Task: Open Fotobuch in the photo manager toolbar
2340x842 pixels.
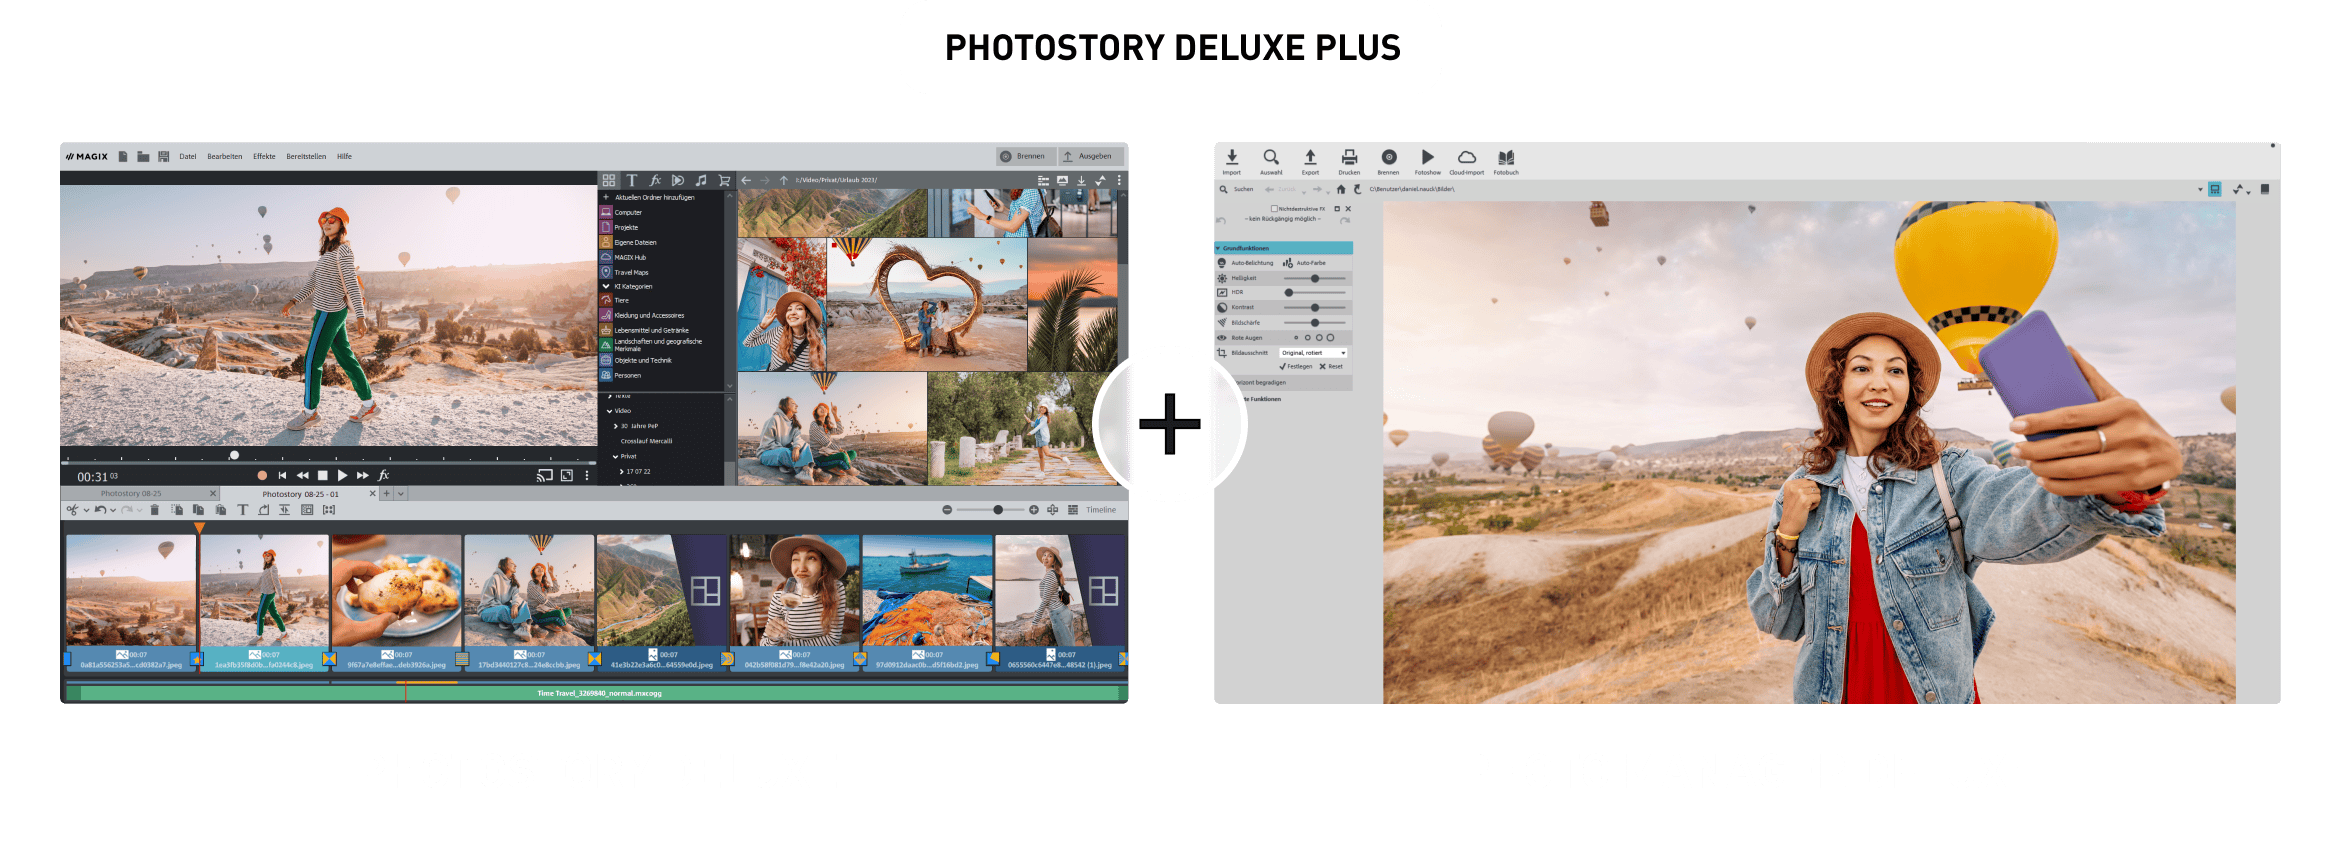Action: click(1506, 162)
